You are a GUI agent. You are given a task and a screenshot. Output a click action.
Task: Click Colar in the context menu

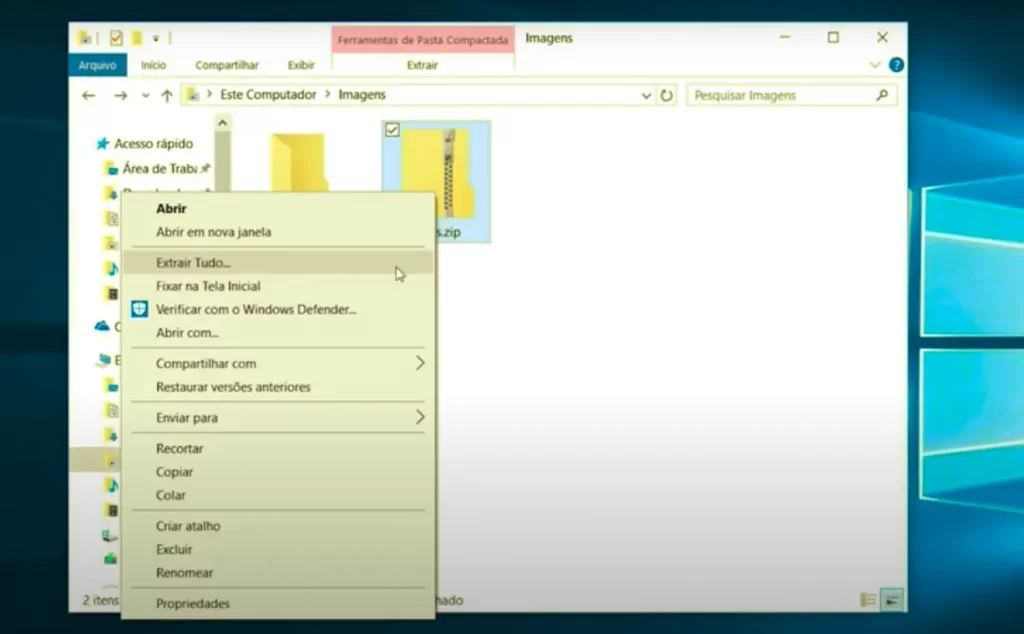coord(171,496)
